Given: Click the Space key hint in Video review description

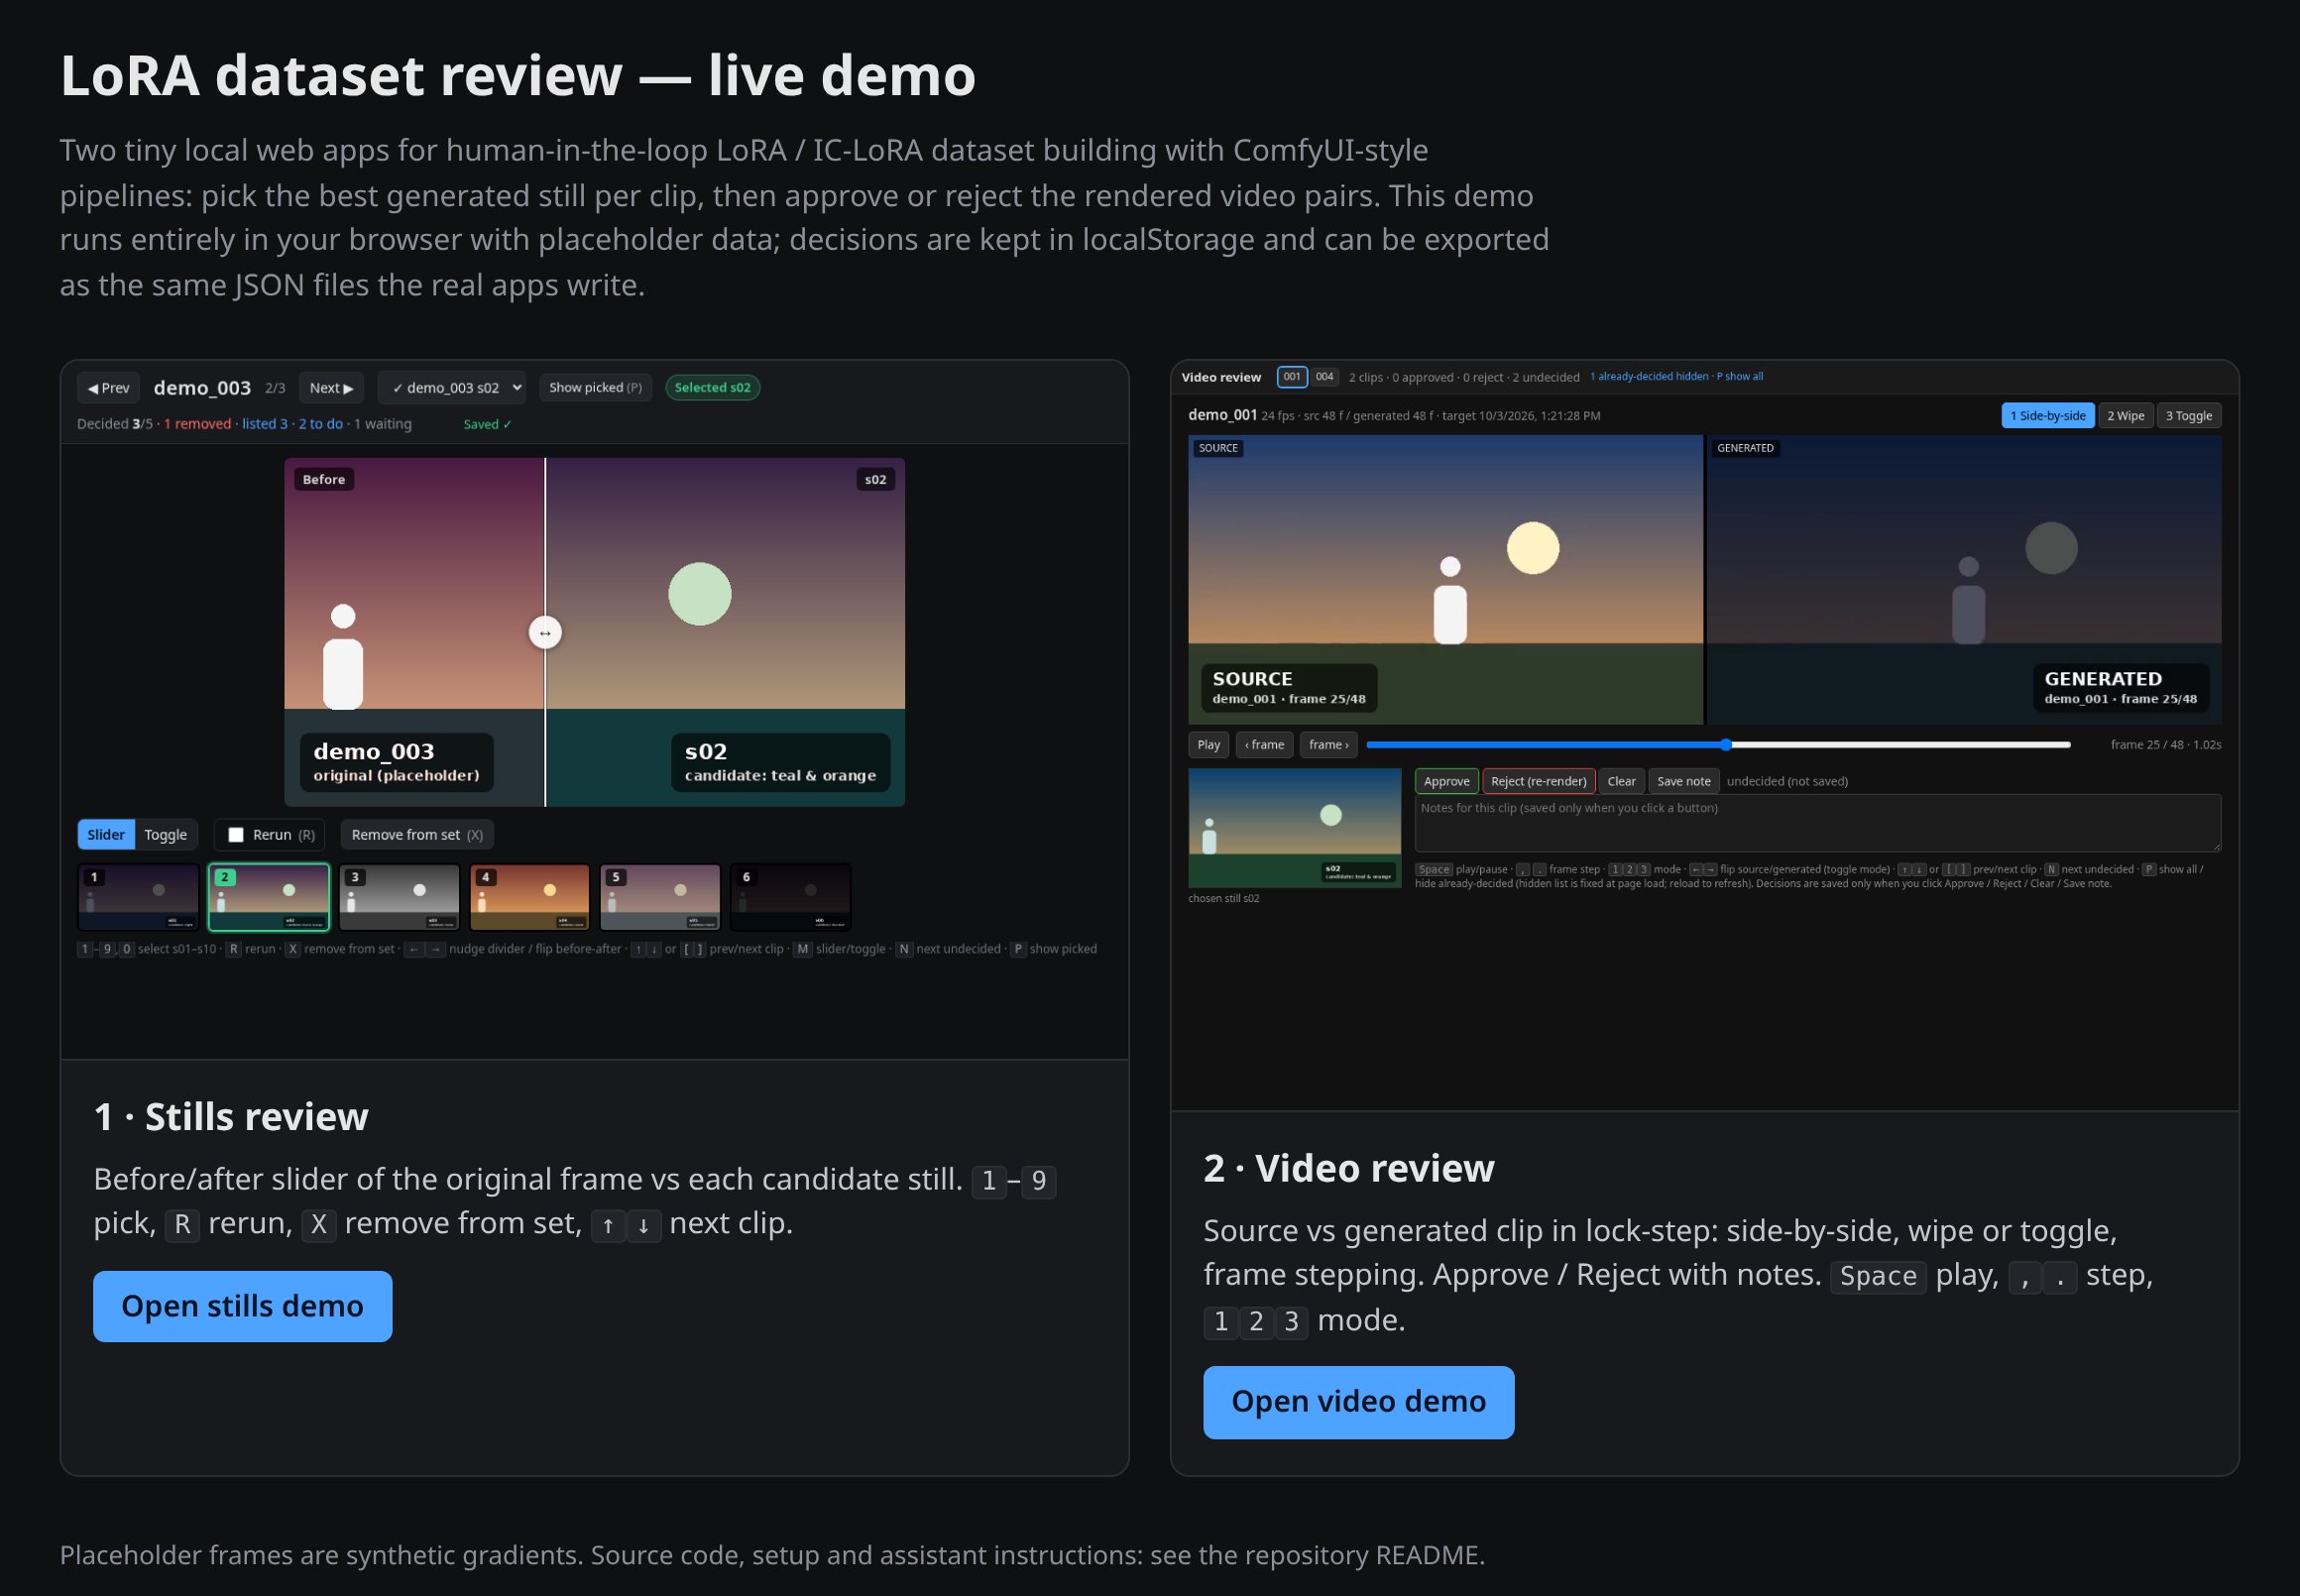Looking at the screenshot, I should (1878, 1277).
